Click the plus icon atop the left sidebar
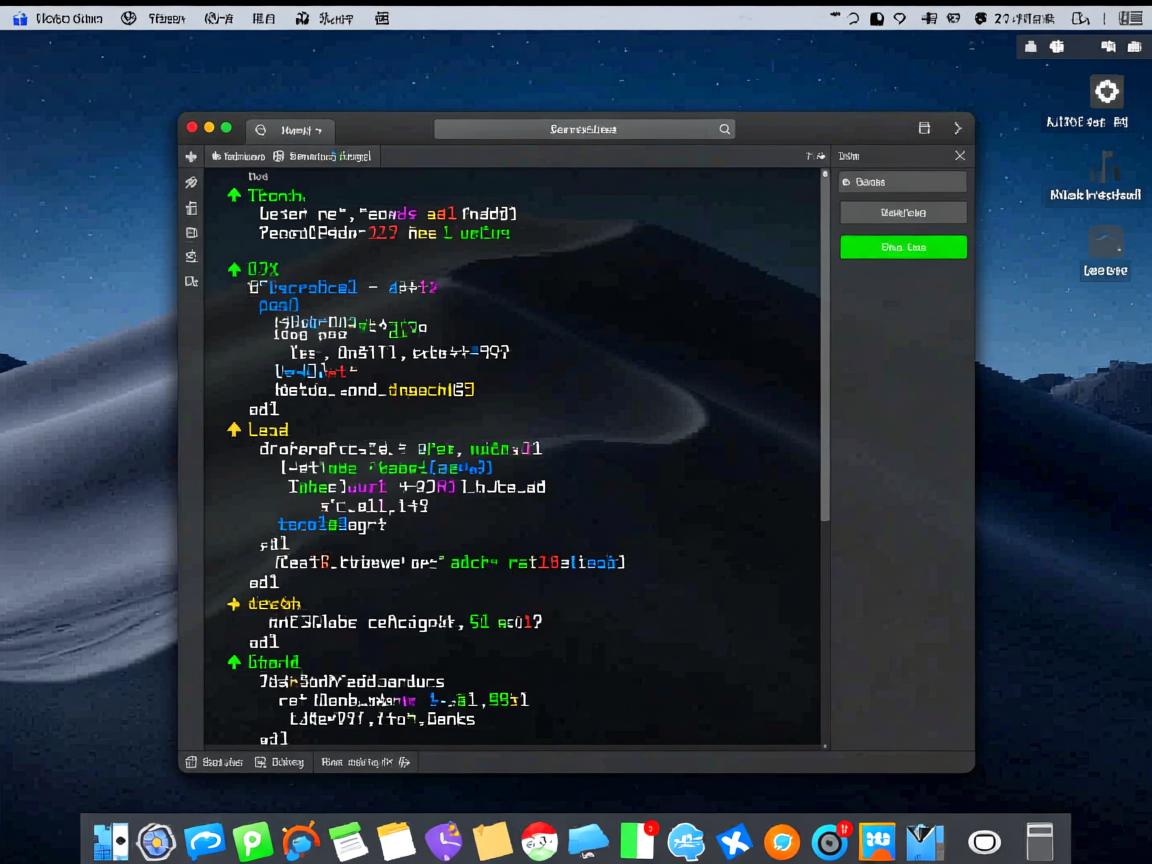 coord(191,157)
